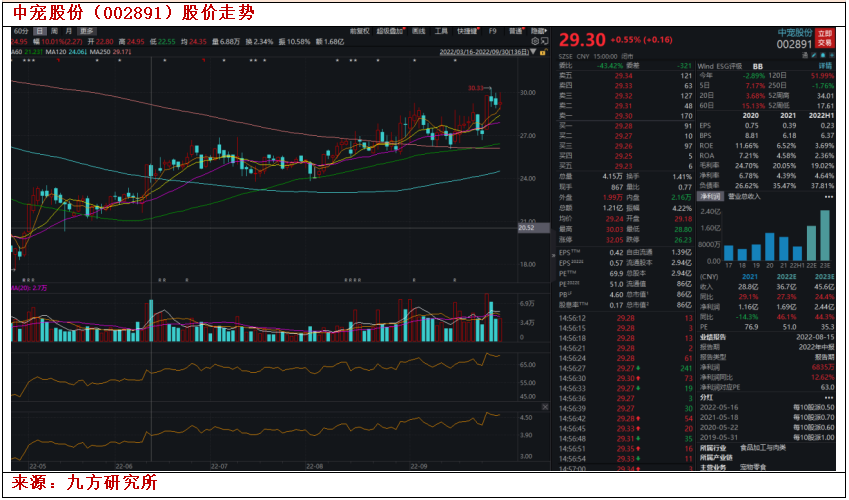The width and height of the screenshot is (849, 500).
Task: Select the 净利润 chart tab
Action: coord(711,197)
